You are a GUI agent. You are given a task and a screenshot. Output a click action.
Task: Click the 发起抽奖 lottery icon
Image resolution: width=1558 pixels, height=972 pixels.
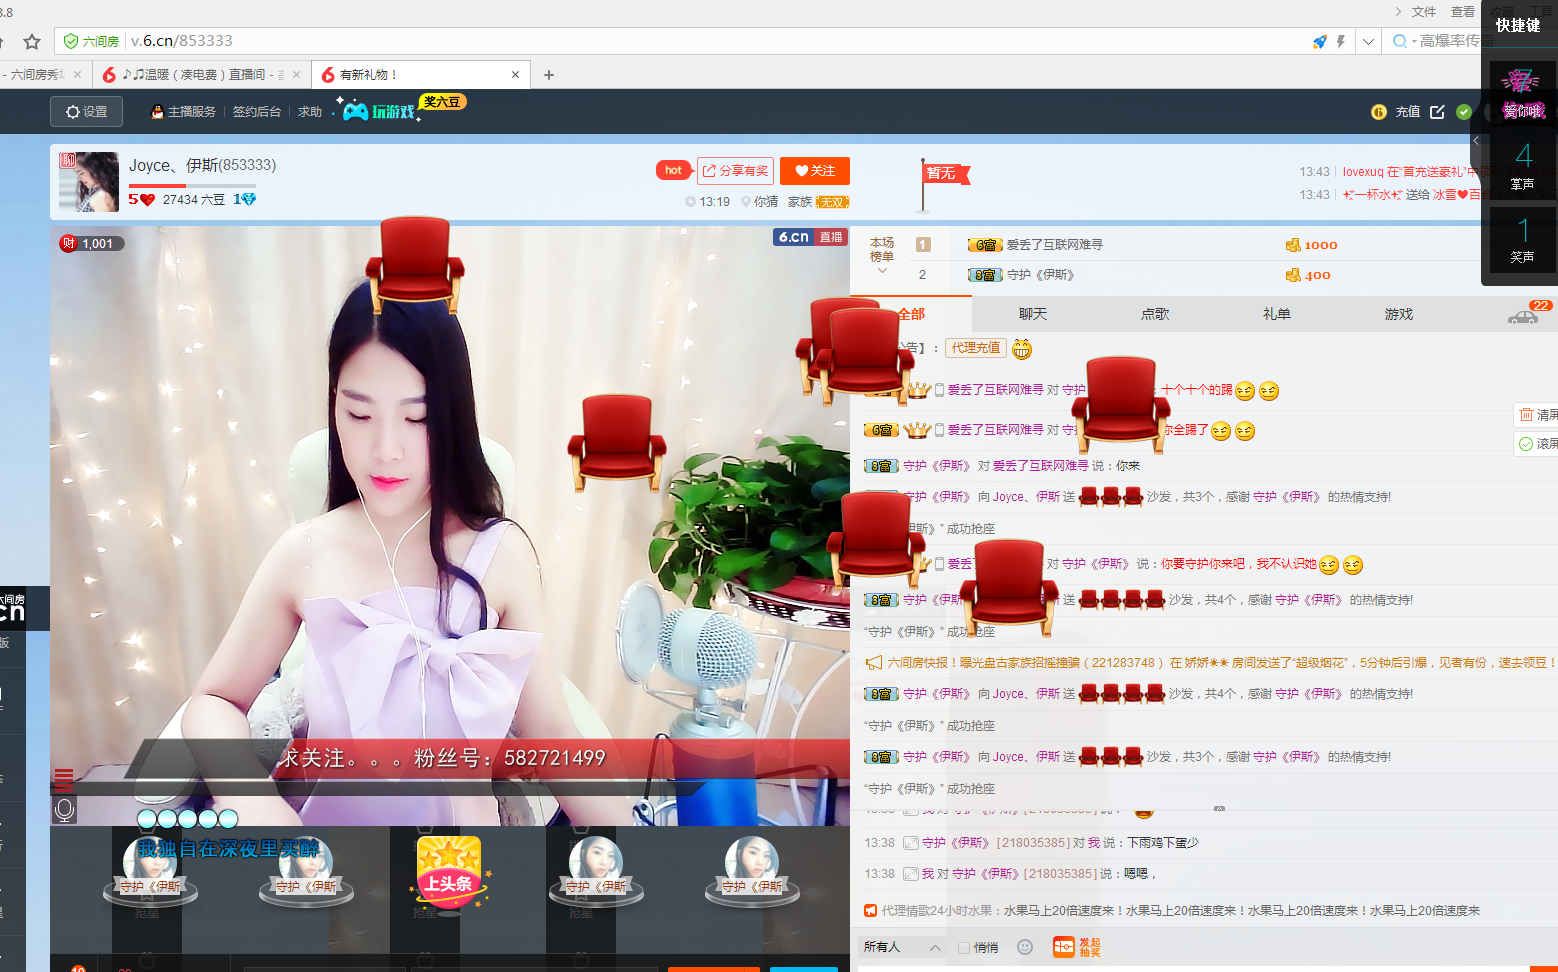pos(1077,947)
